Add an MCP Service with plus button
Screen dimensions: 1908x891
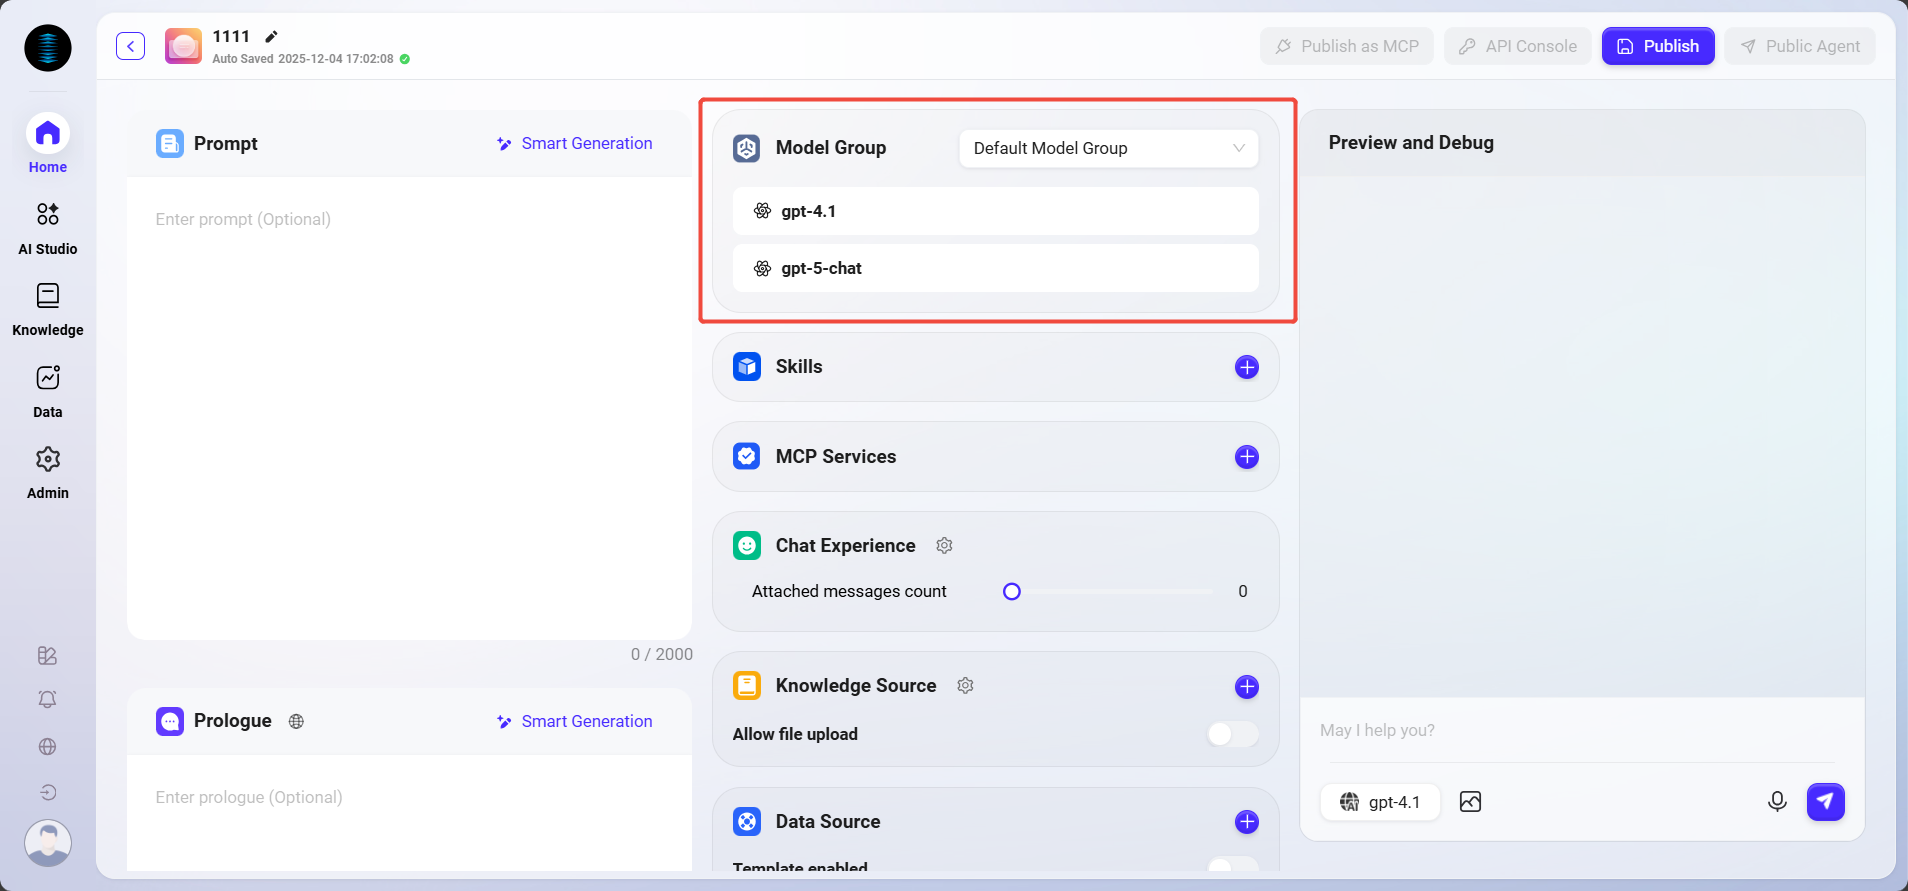pos(1246,457)
